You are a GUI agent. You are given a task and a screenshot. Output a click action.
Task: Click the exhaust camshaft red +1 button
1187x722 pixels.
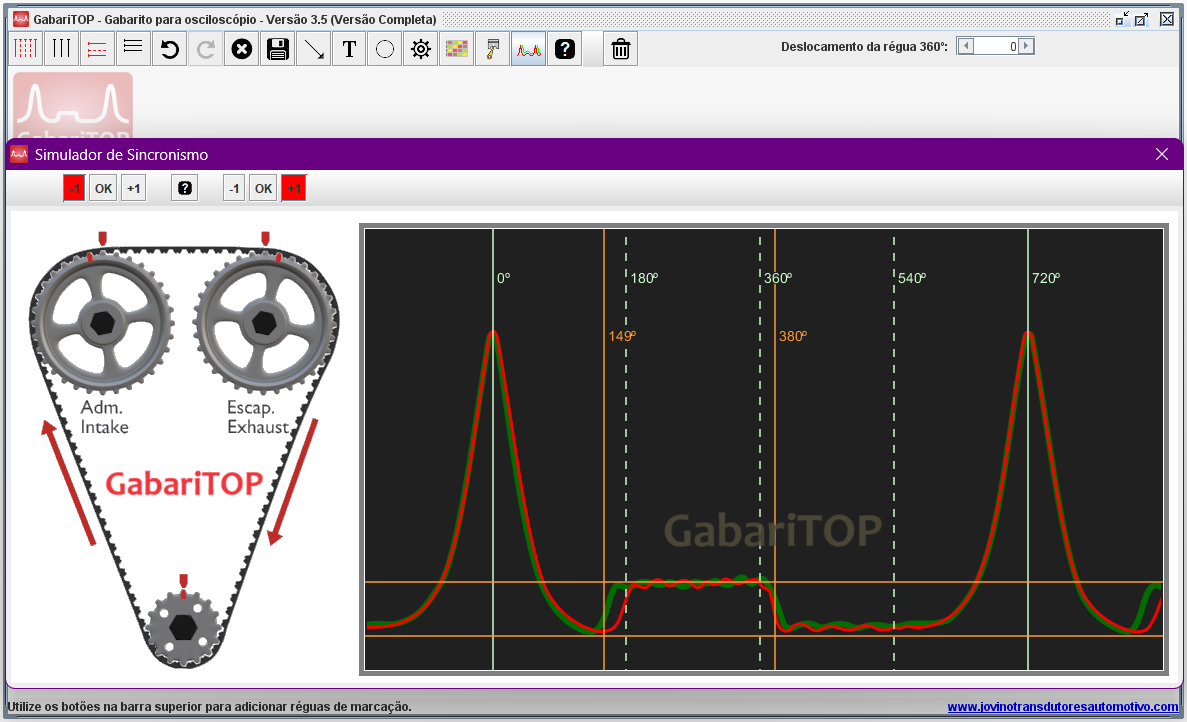294,188
